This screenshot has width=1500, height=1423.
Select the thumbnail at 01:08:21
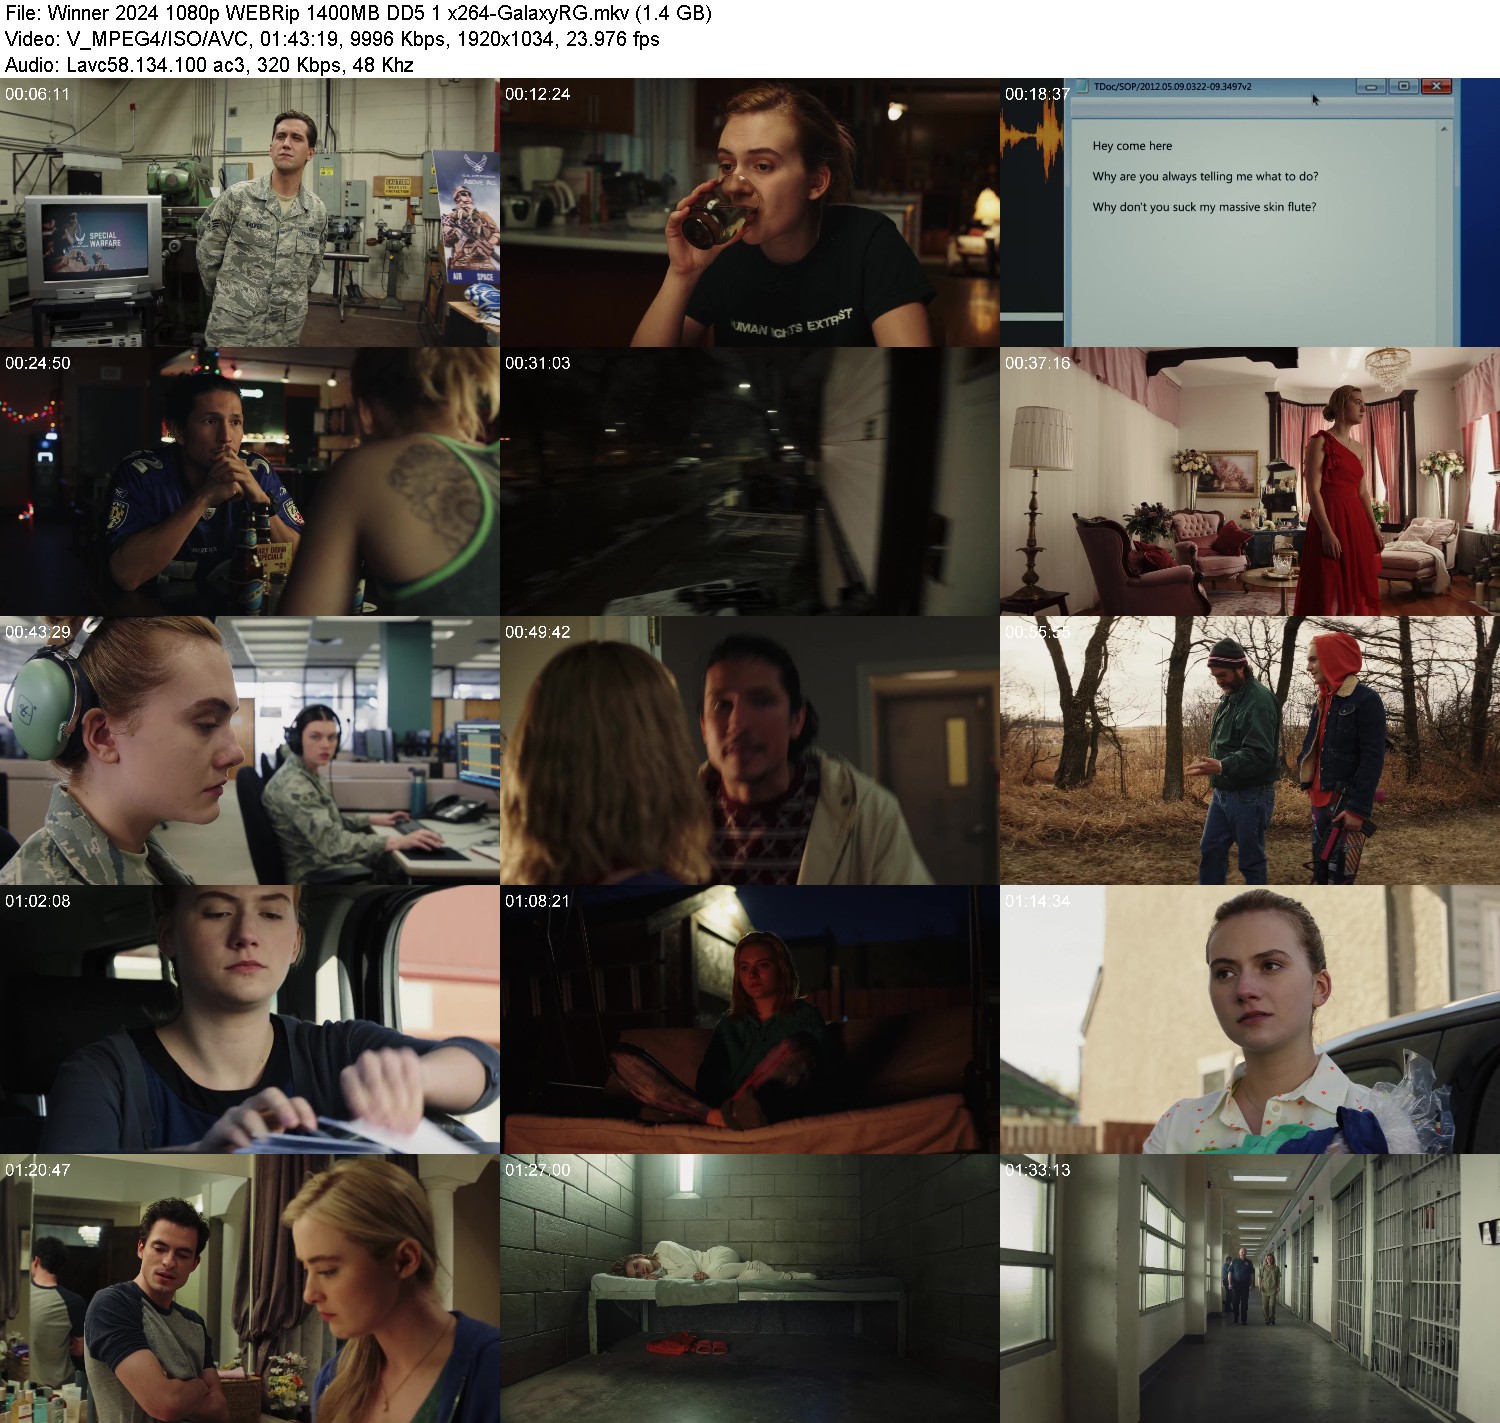click(749, 1020)
